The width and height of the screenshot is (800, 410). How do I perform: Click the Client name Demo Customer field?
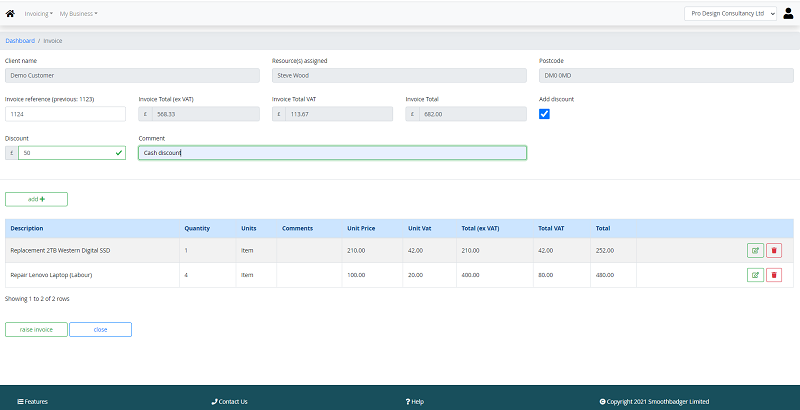132,75
